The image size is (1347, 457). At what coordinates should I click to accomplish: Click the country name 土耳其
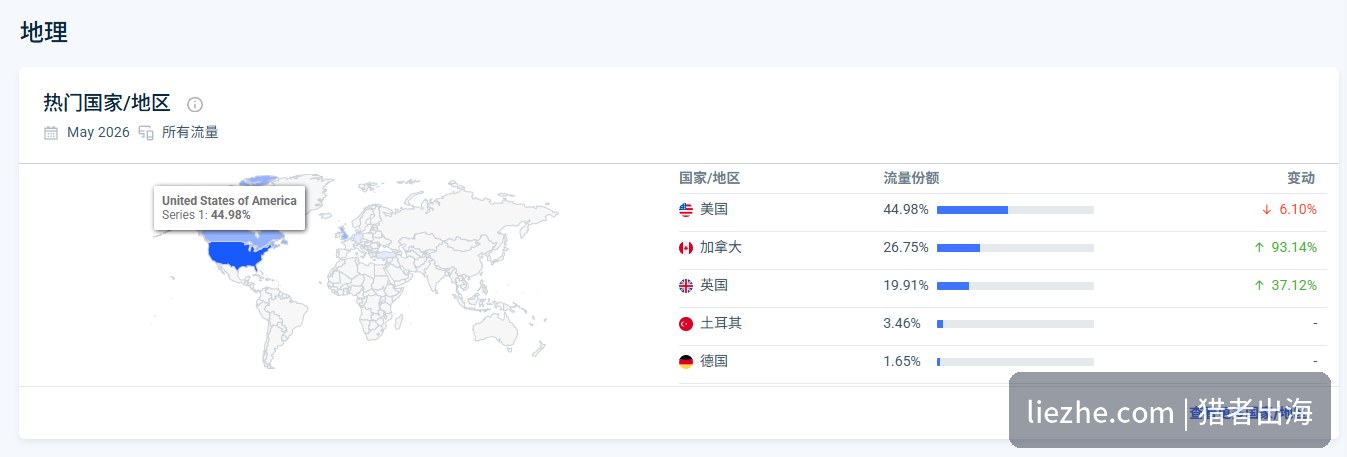tap(721, 324)
